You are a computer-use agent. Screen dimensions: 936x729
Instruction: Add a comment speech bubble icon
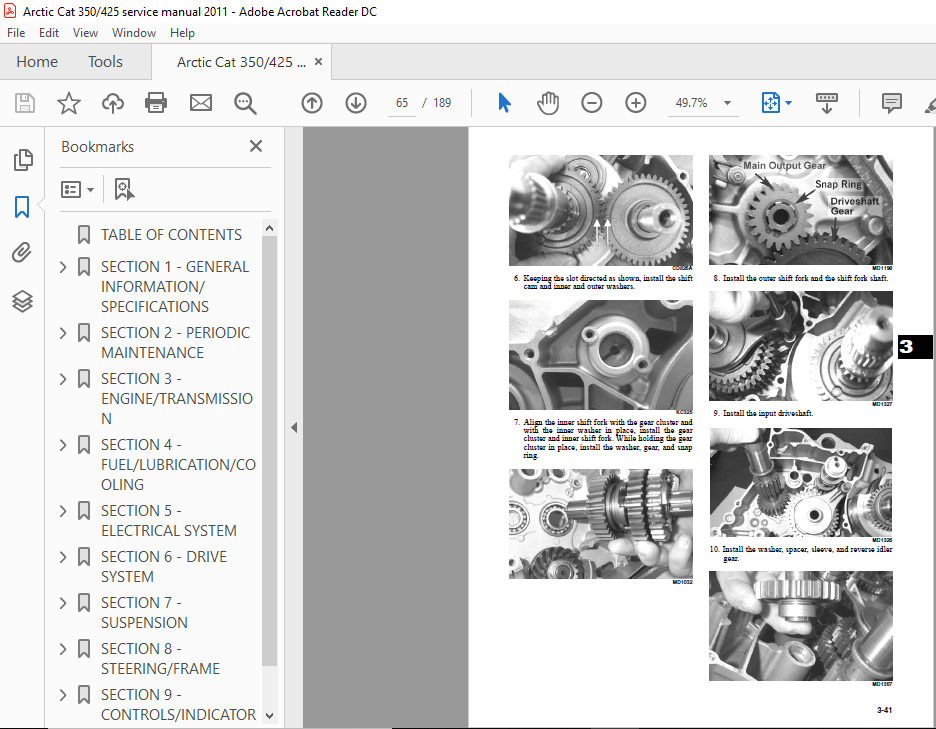892,103
